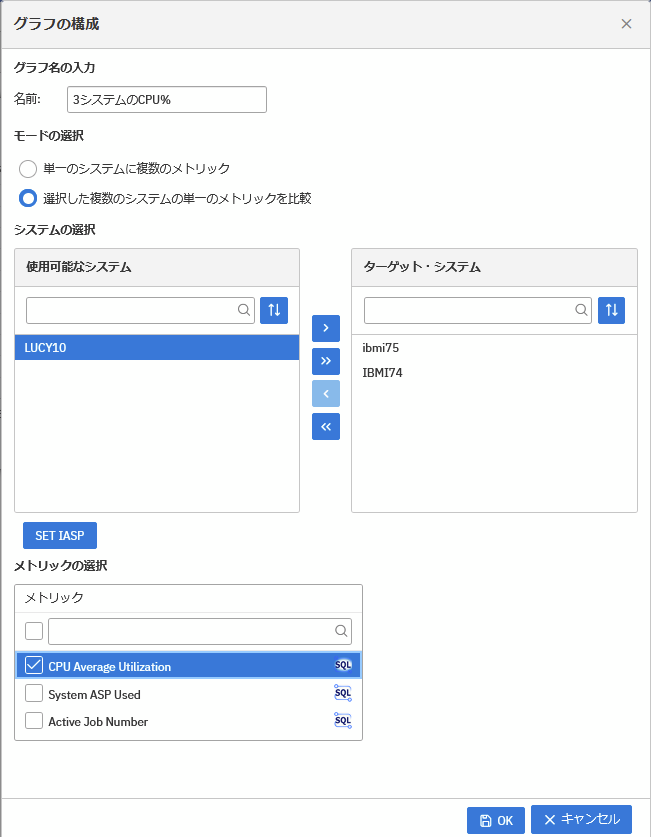Click OK to save the graph
This screenshot has width=651, height=837.
click(x=496, y=820)
